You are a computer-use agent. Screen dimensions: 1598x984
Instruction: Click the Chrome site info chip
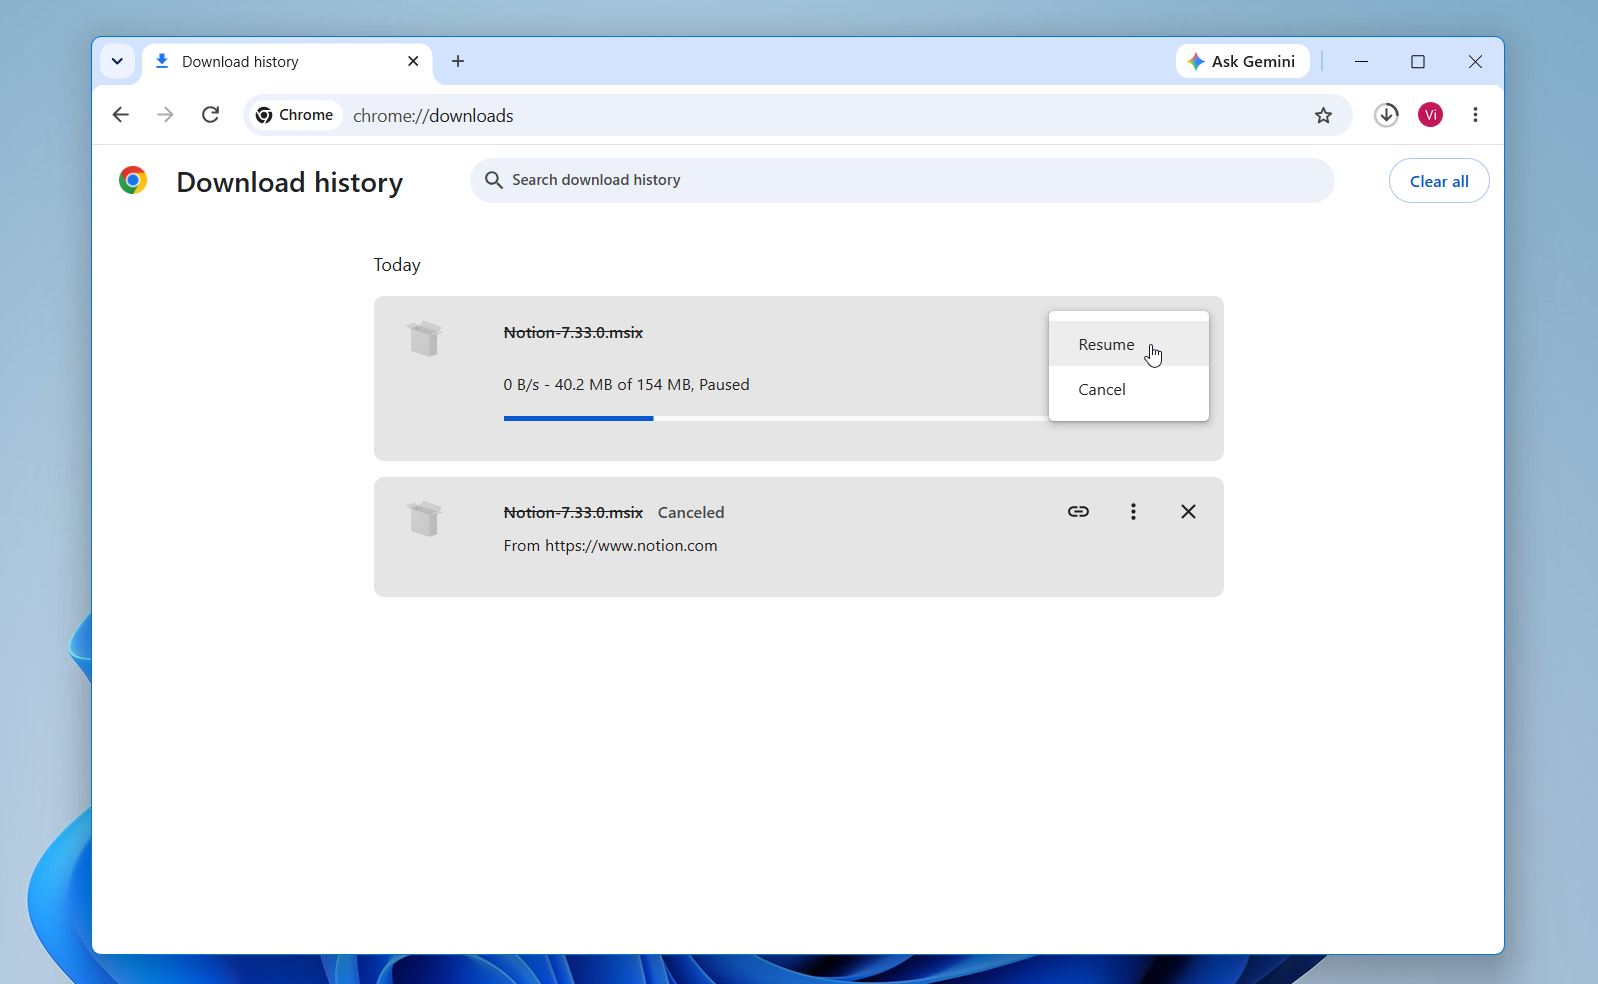(x=294, y=115)
